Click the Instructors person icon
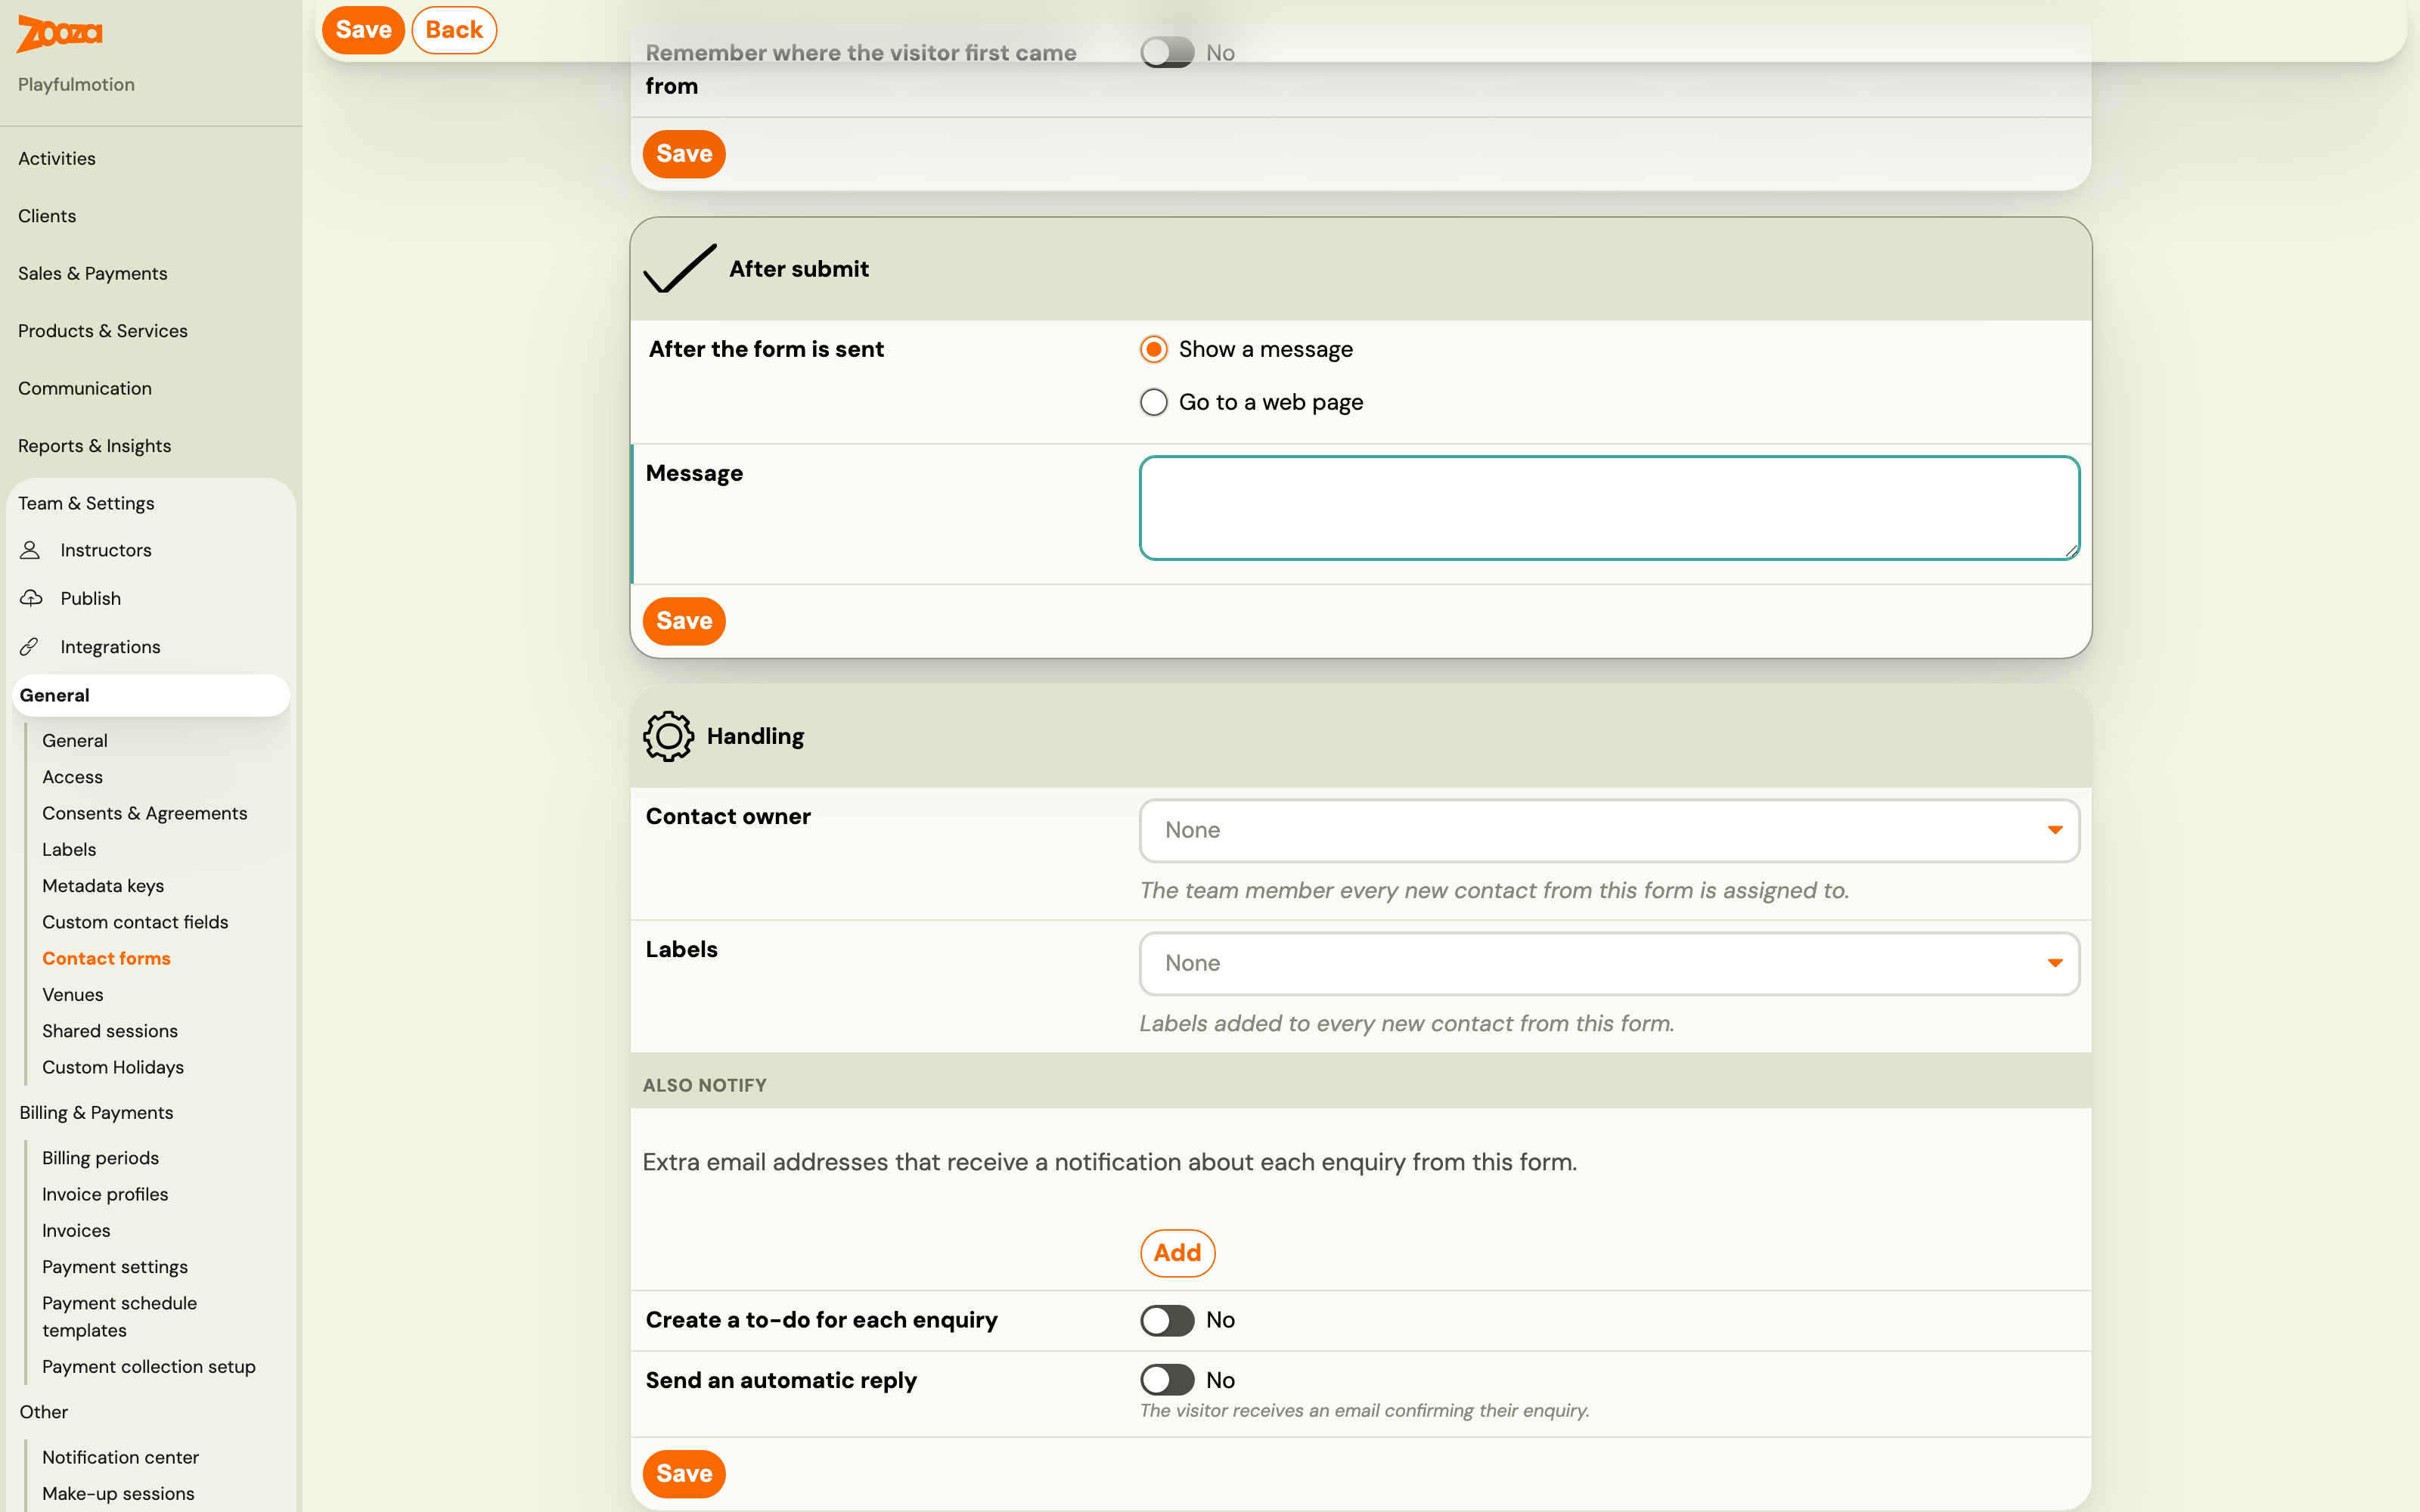 click(30, 550)
